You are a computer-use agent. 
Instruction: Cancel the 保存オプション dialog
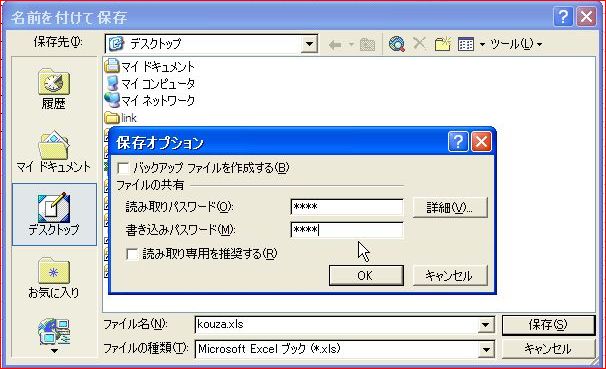tap(450, 275)
